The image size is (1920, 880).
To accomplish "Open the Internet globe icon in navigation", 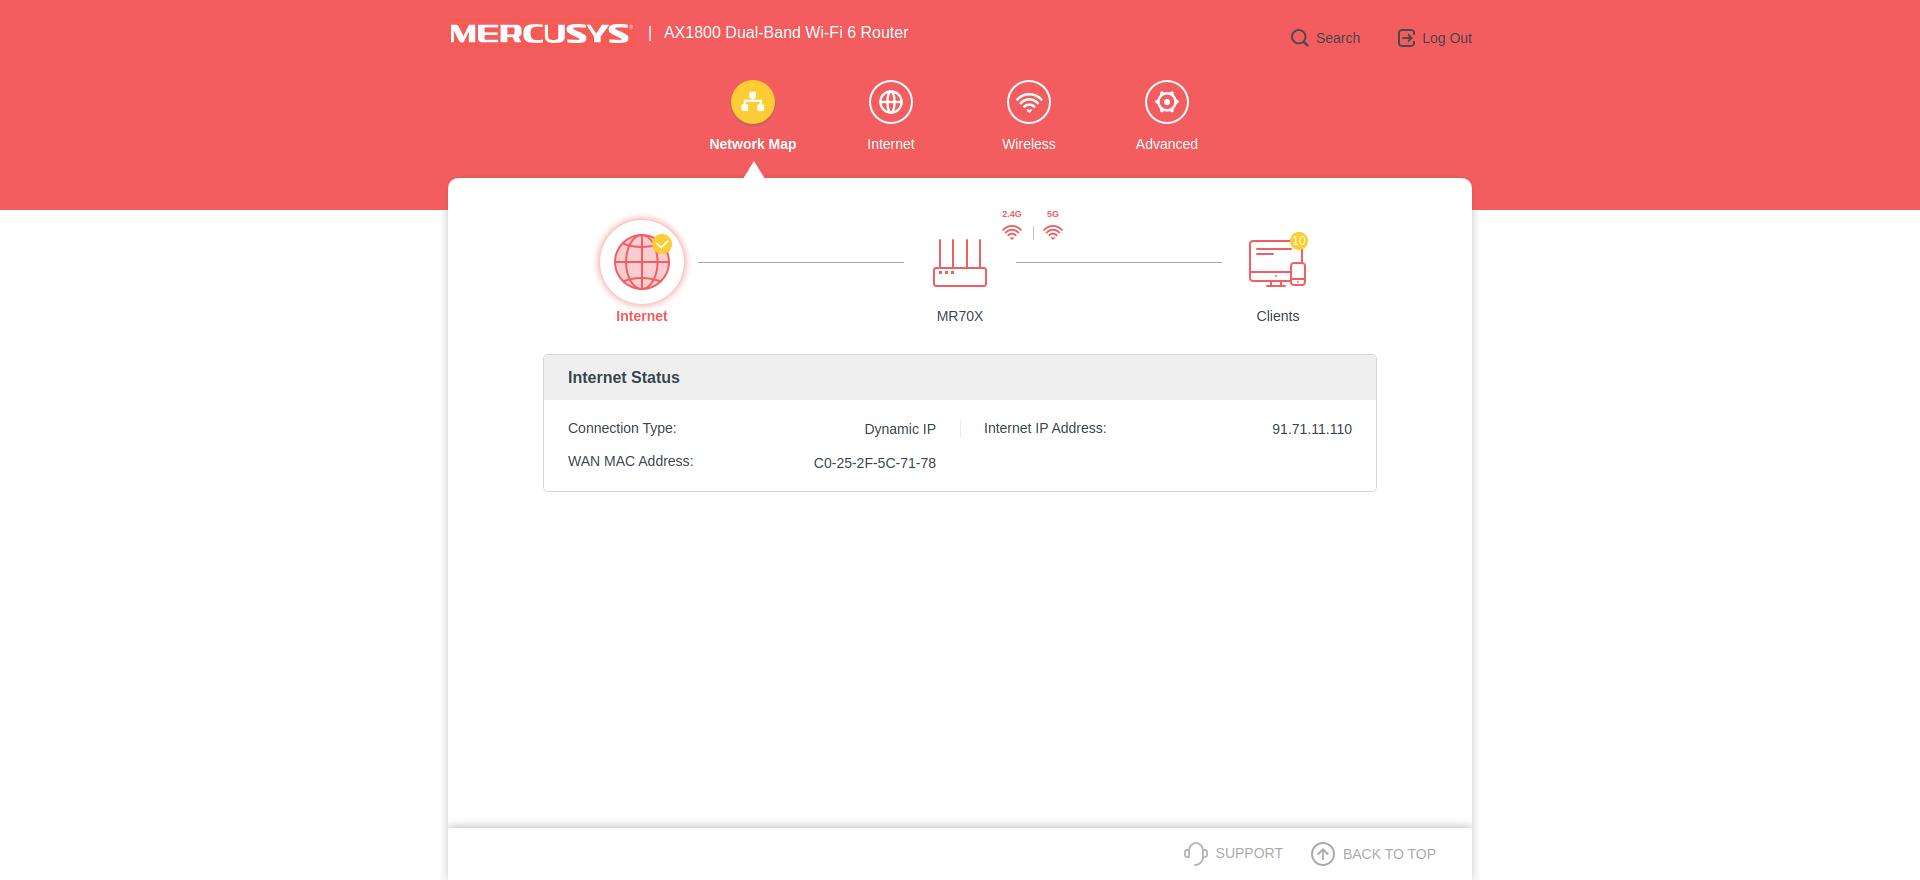I will 890,102.
